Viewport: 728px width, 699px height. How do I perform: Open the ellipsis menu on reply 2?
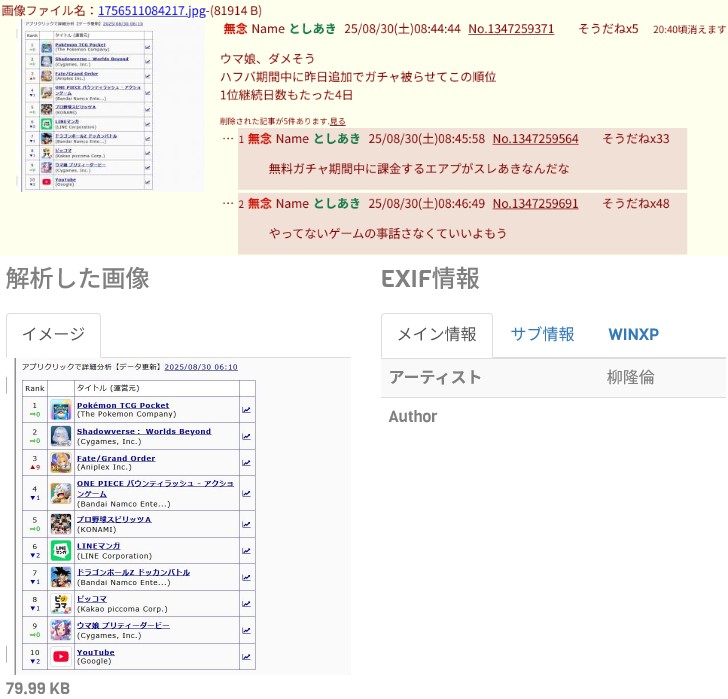coord(227,203)
